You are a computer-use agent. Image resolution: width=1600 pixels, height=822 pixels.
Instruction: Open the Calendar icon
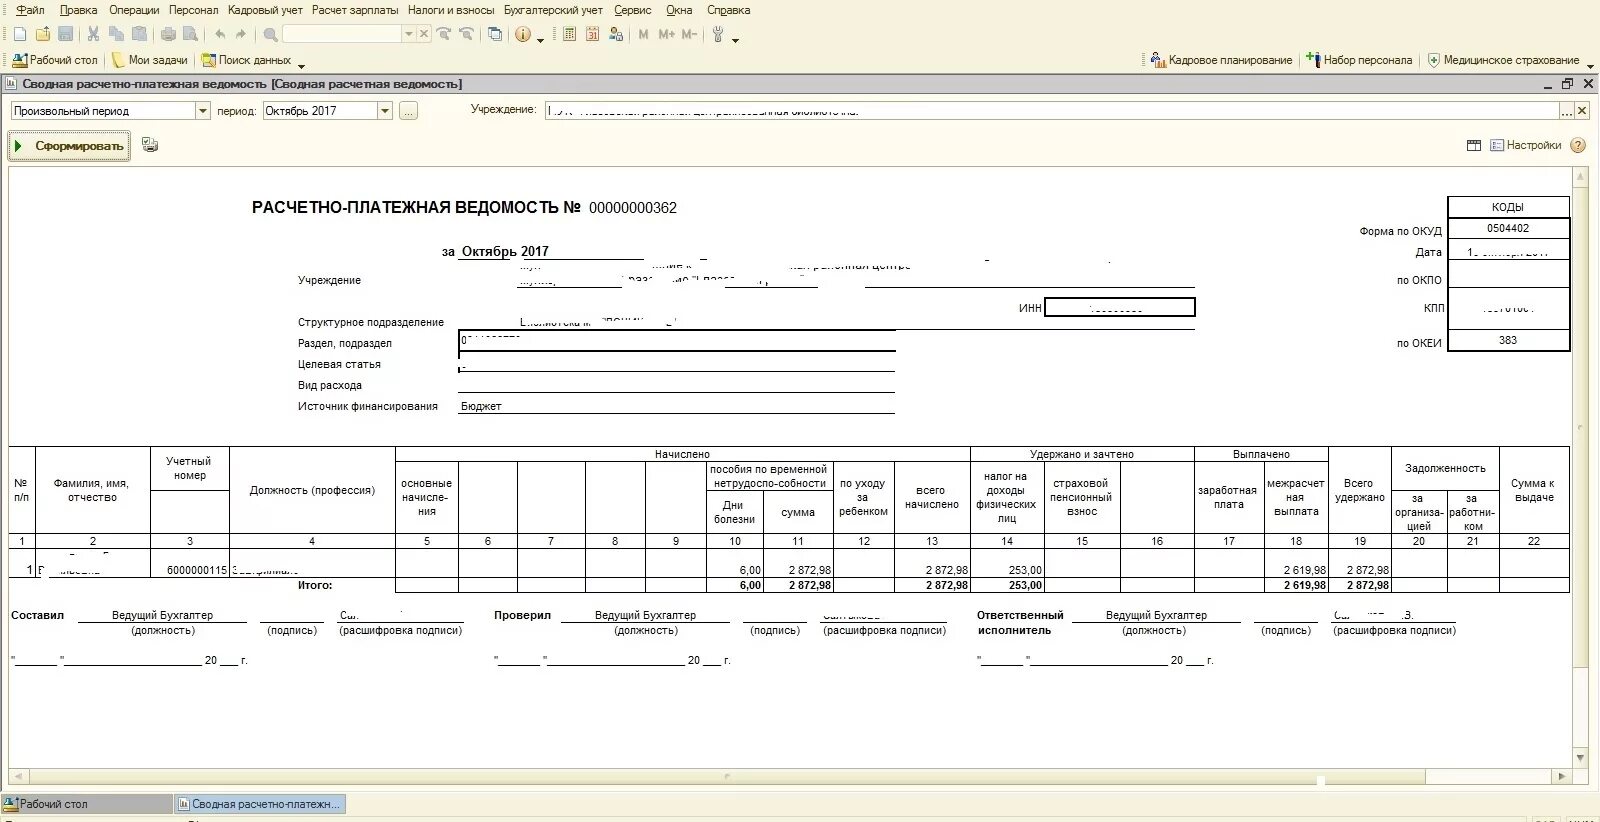click(592, 34)
